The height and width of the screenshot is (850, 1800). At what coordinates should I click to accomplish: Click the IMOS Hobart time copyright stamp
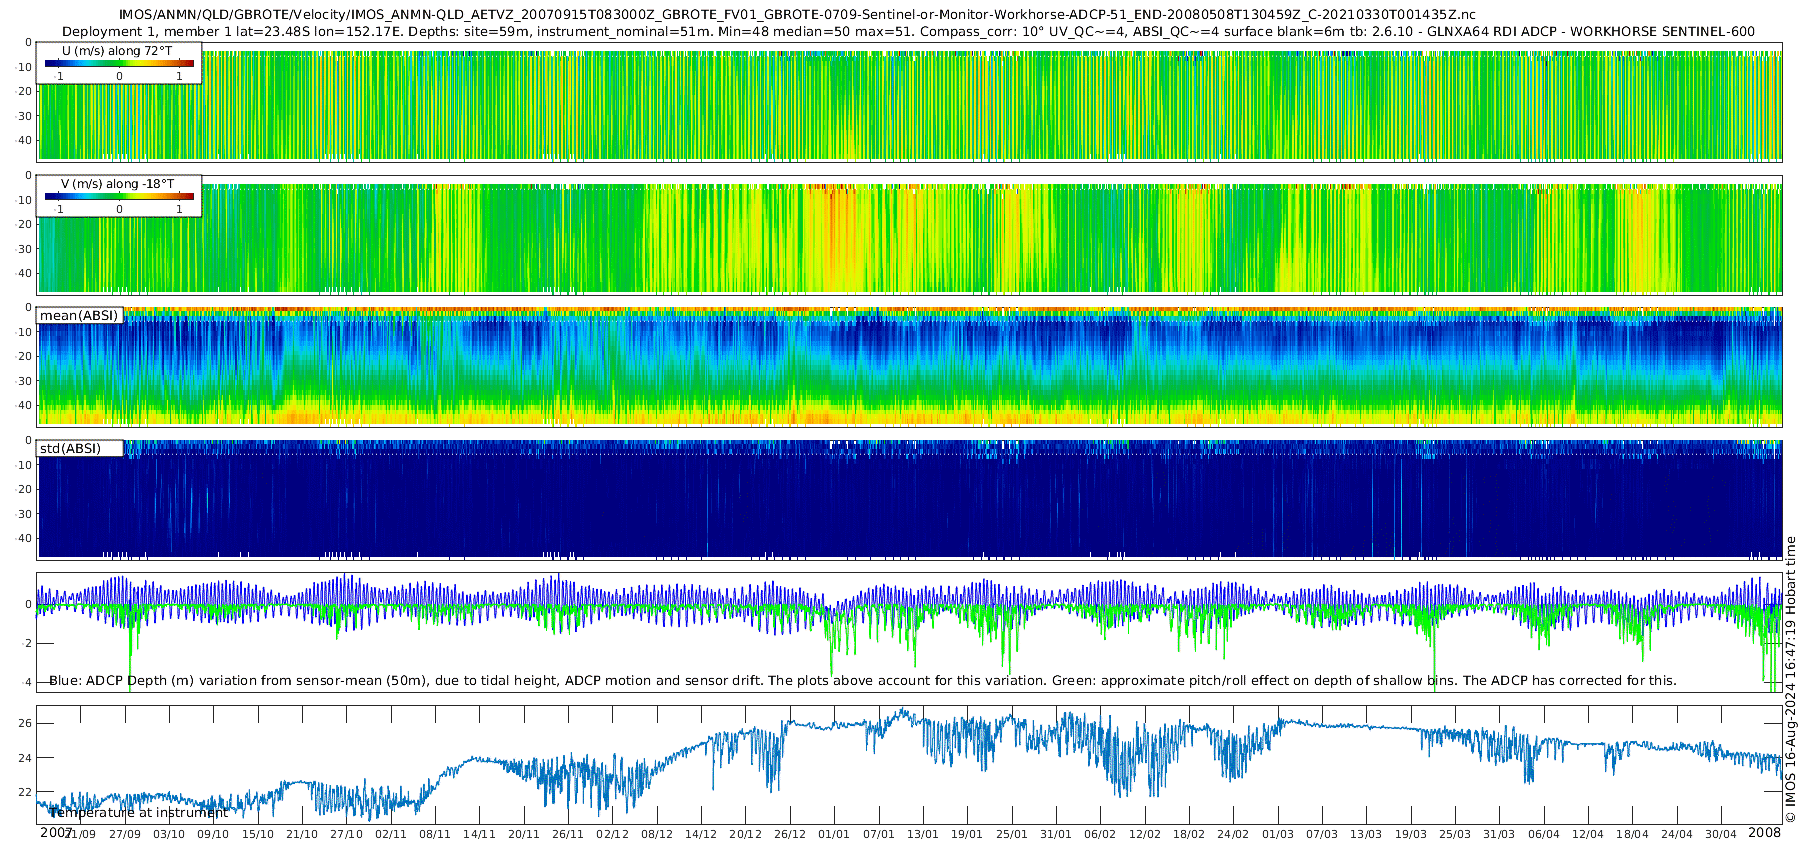1790,679
